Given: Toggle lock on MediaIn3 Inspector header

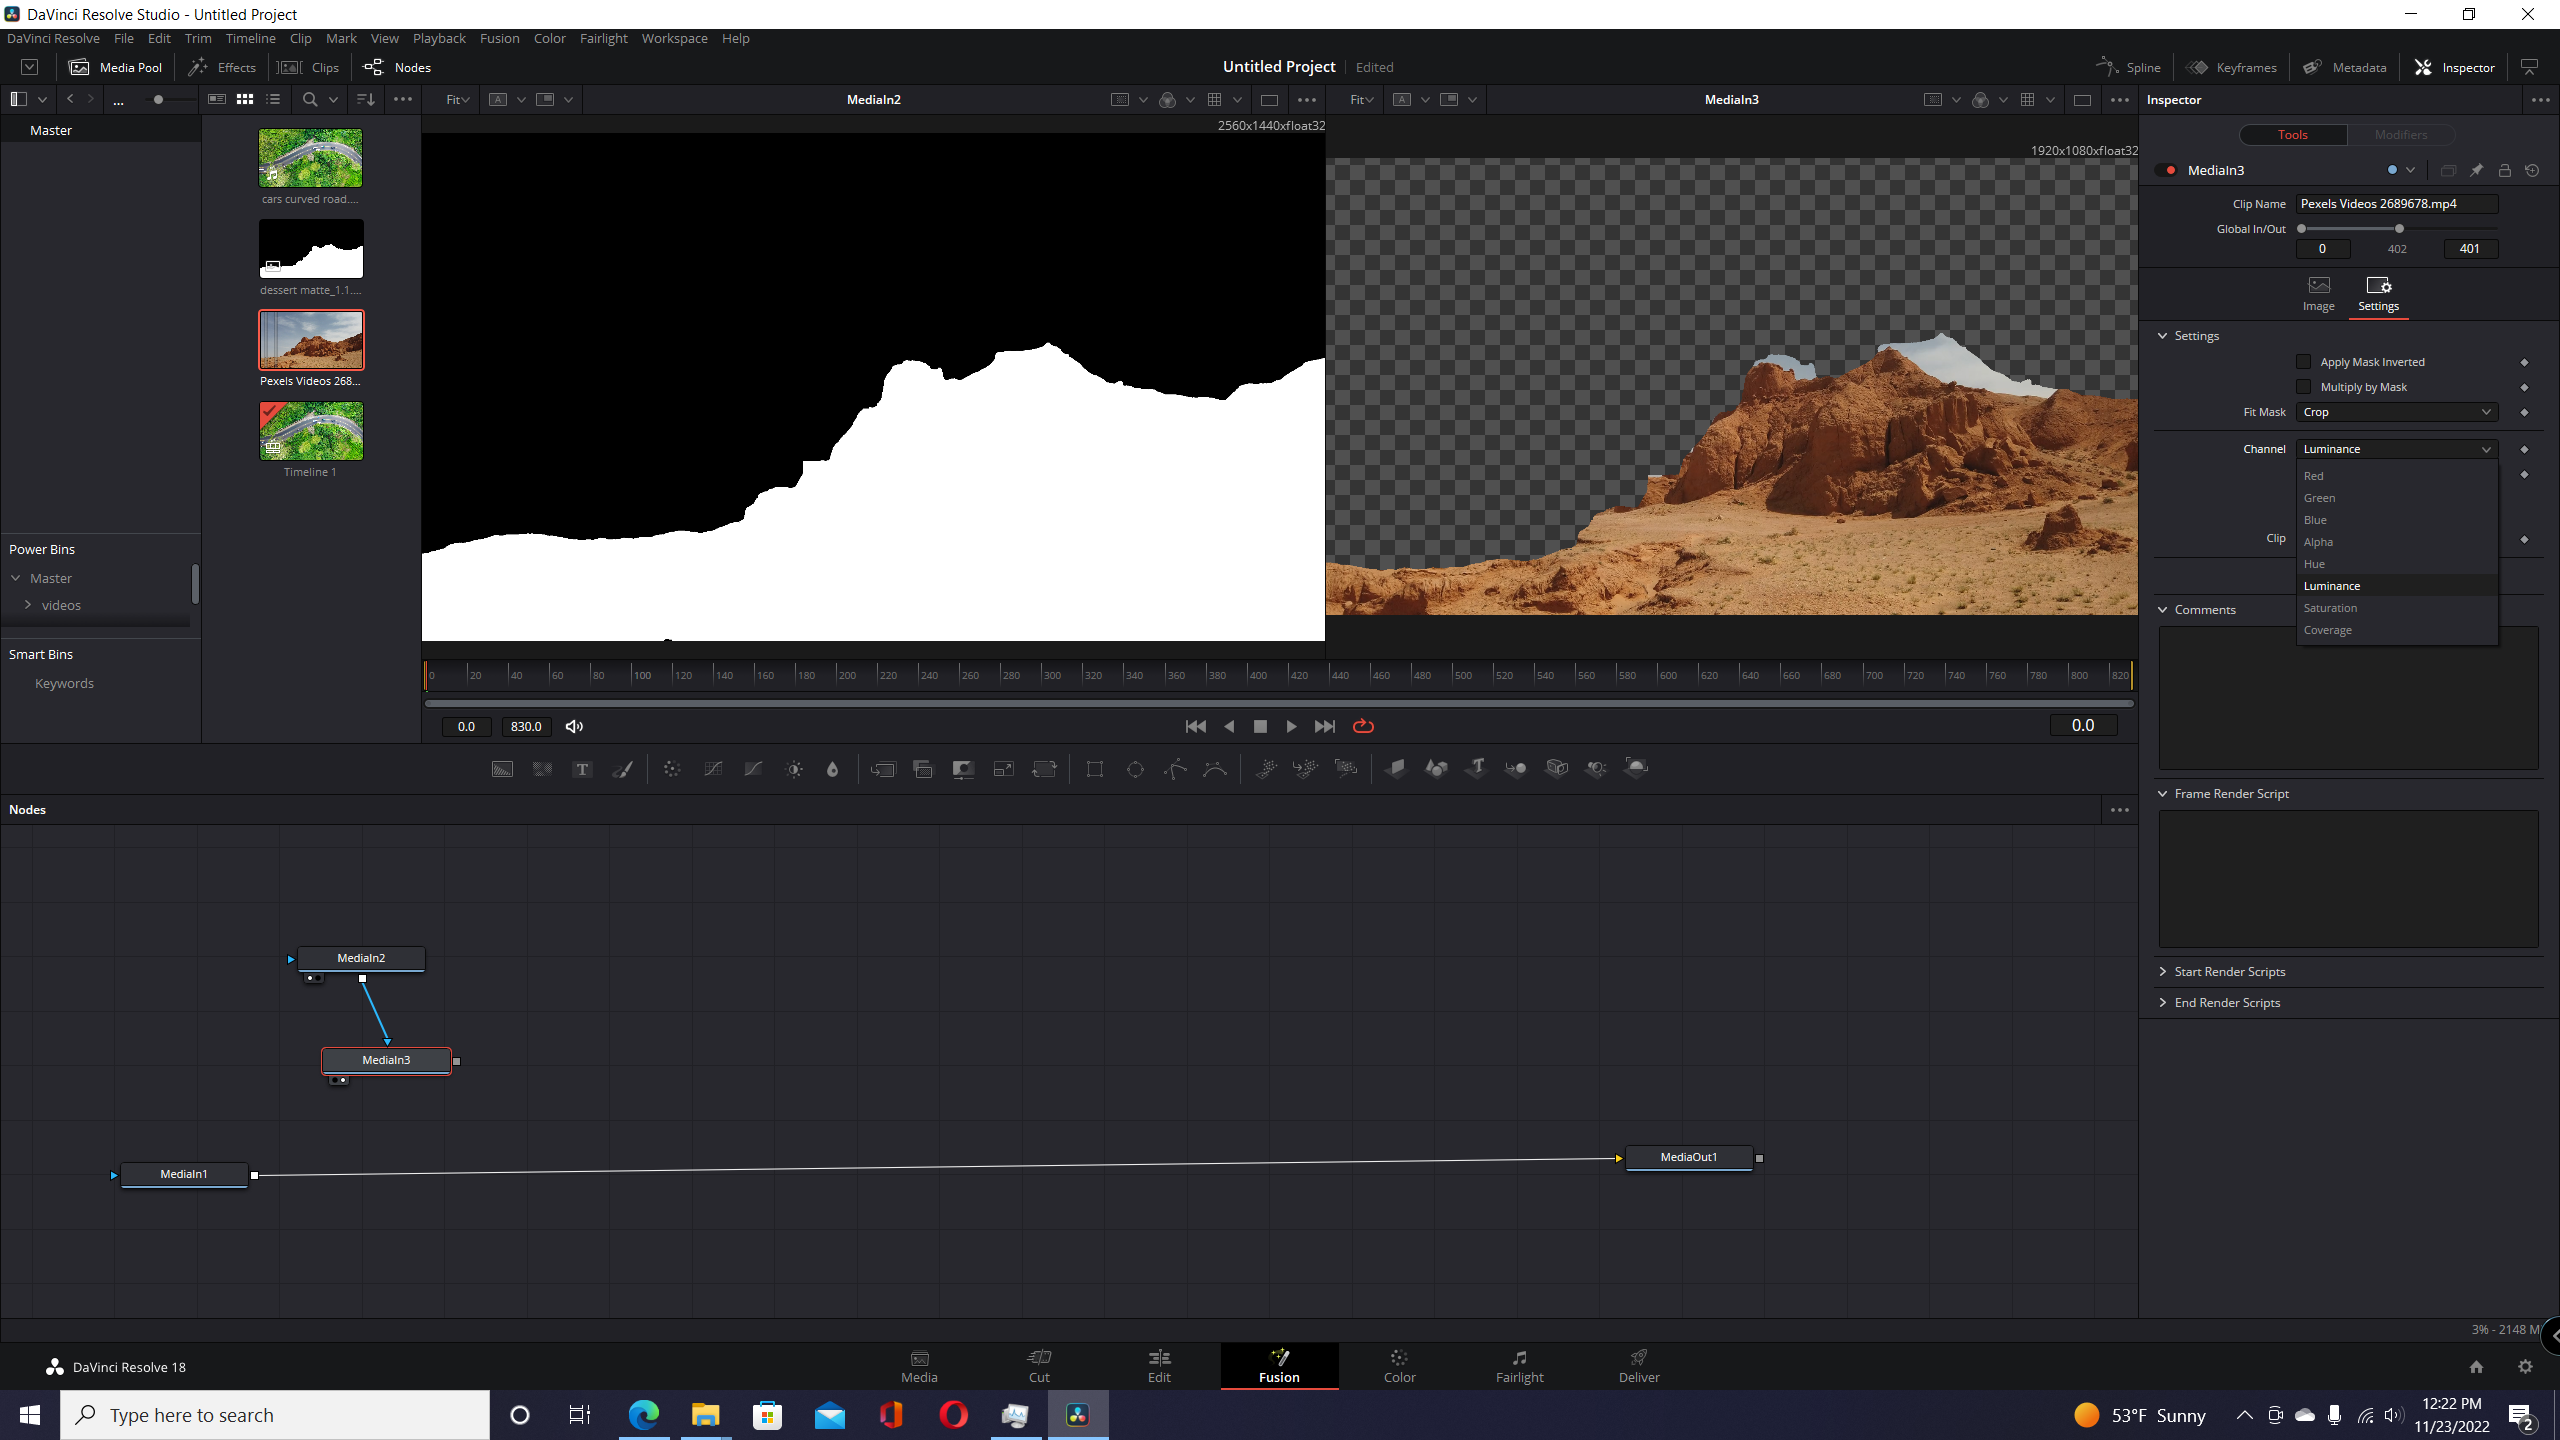Looking at the screenshot, I should [x=2505, y=170].
